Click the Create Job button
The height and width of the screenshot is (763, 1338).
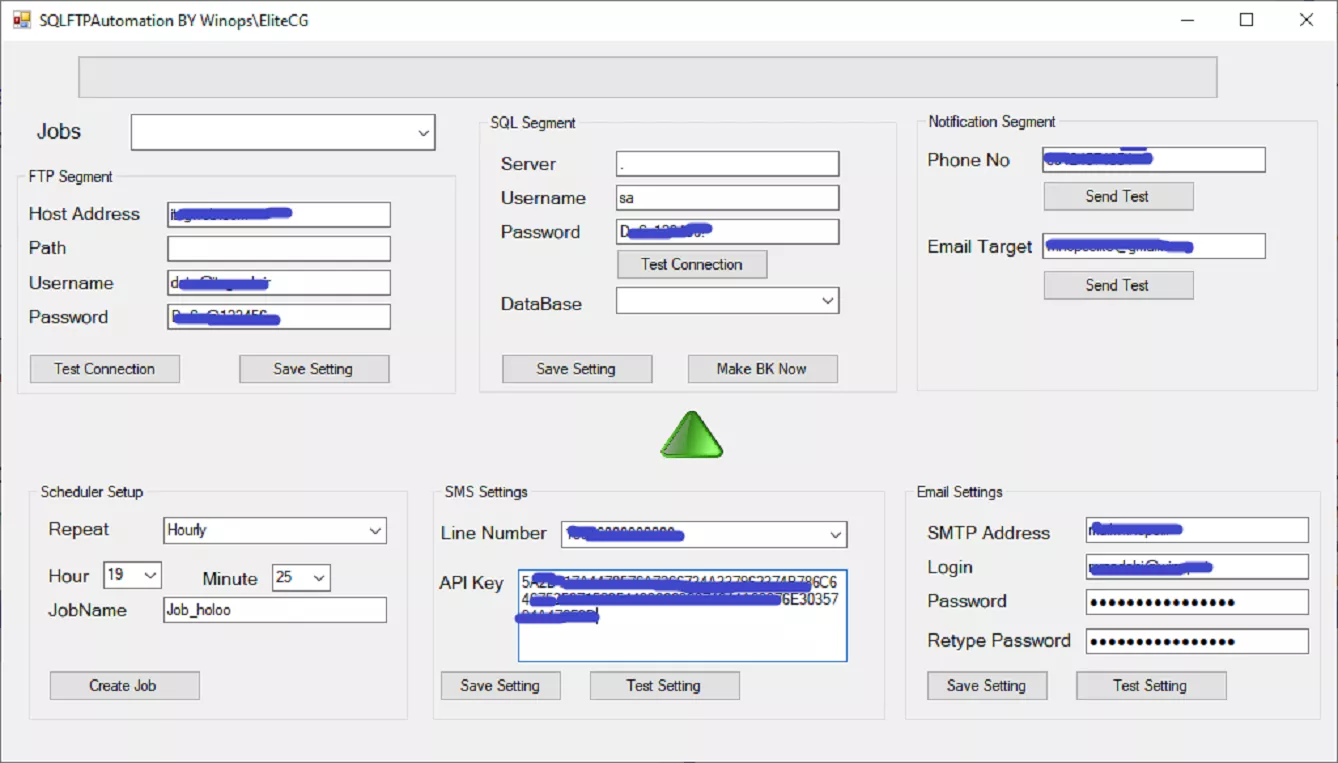pyautogui.click(x=124, y=686)
